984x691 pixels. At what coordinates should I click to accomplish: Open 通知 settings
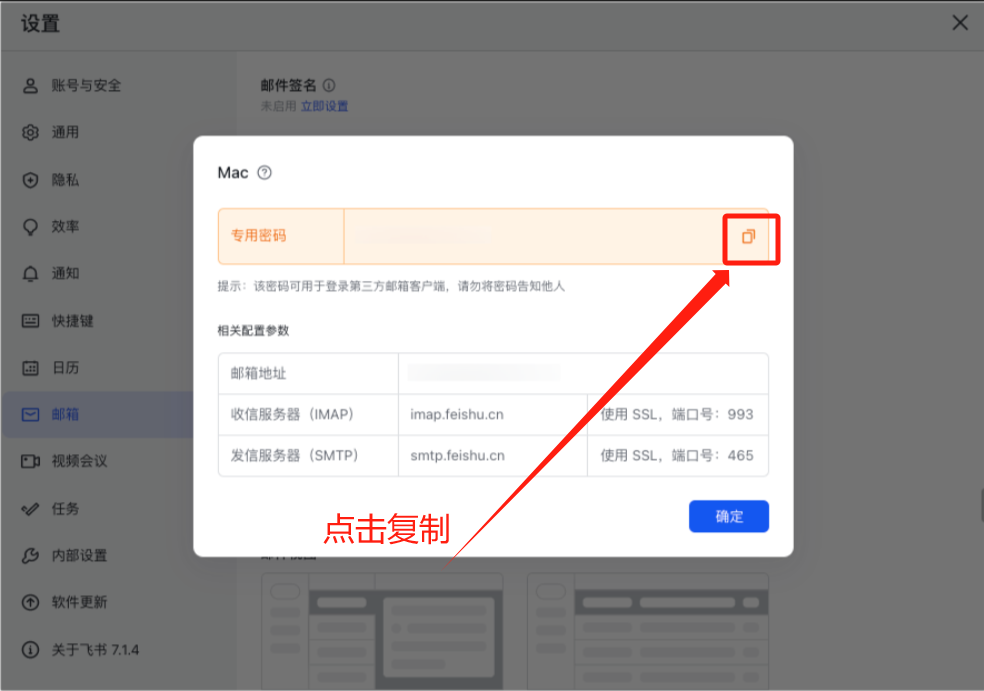click(x=65, y=274)
